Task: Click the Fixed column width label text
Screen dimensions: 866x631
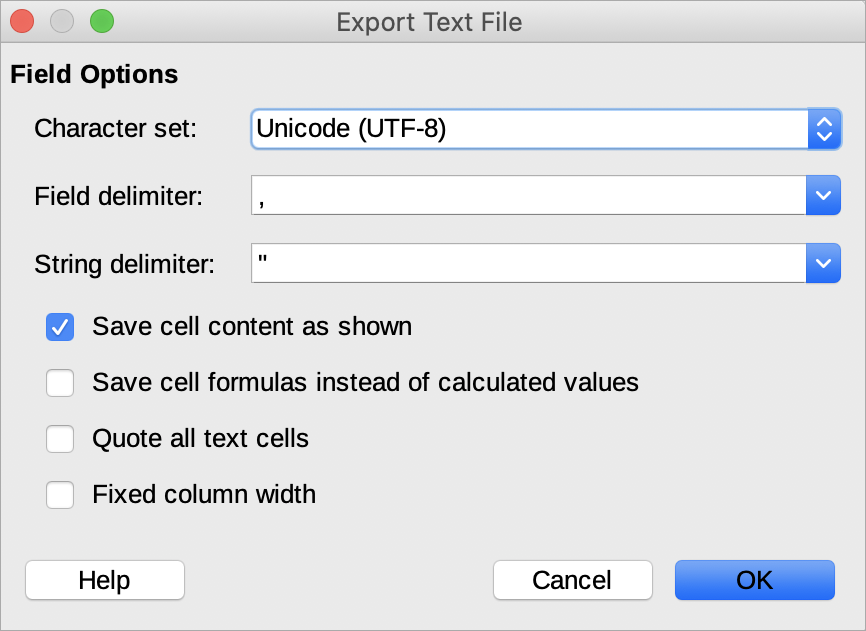Action: [204, 495]
